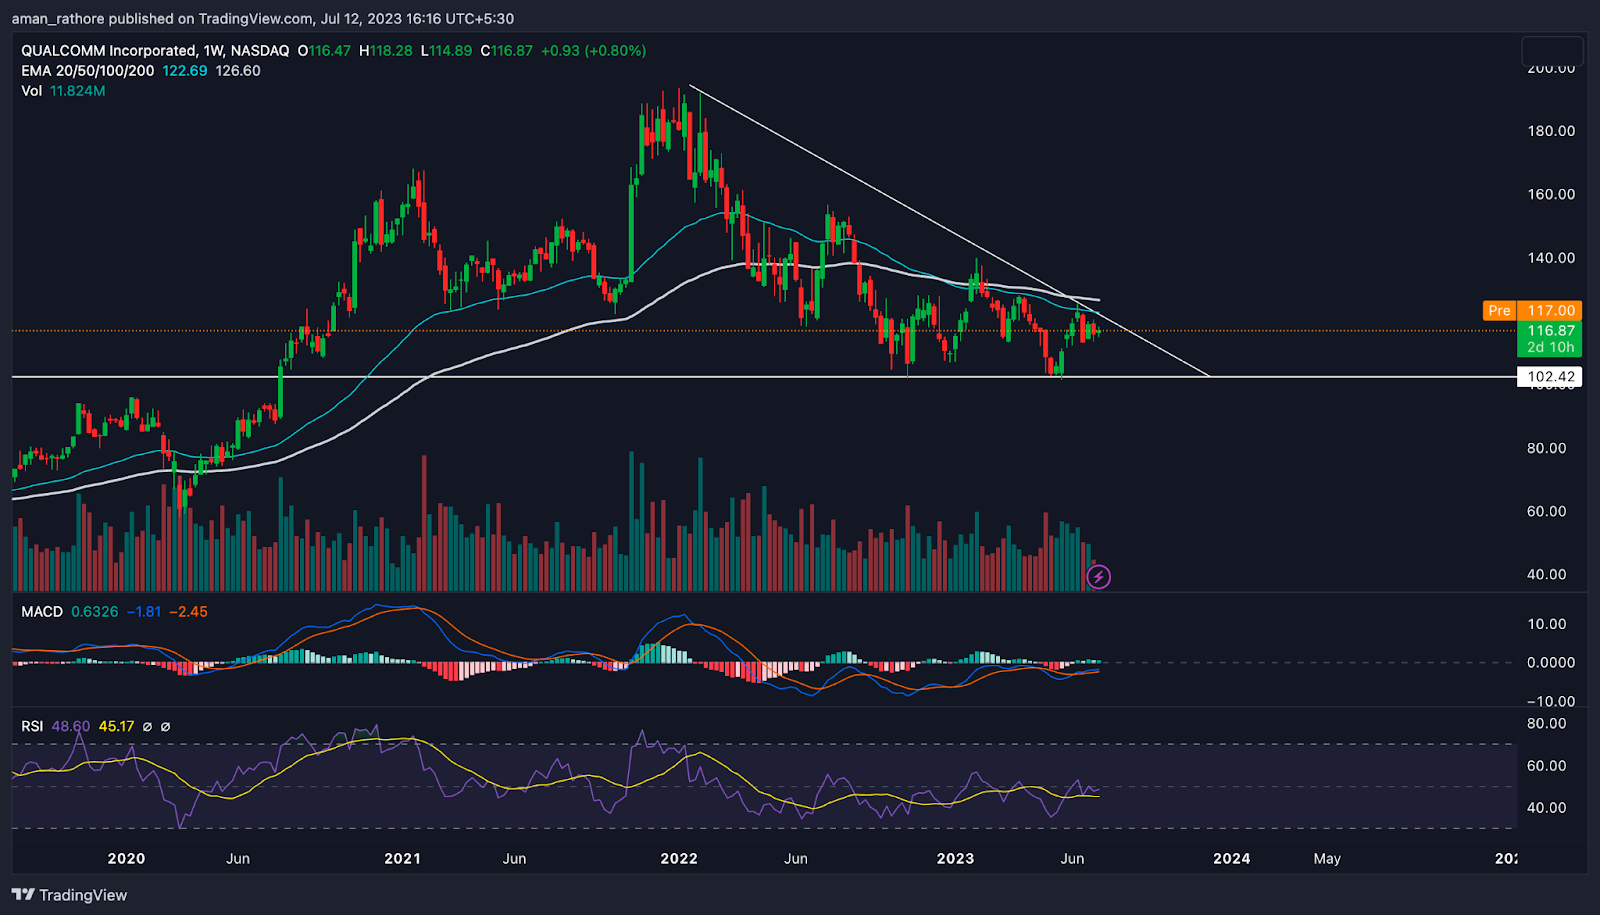Click the aman_rathore published header text
The height and width of the screenshot is (915, 1600).
(x=263, y=18)
